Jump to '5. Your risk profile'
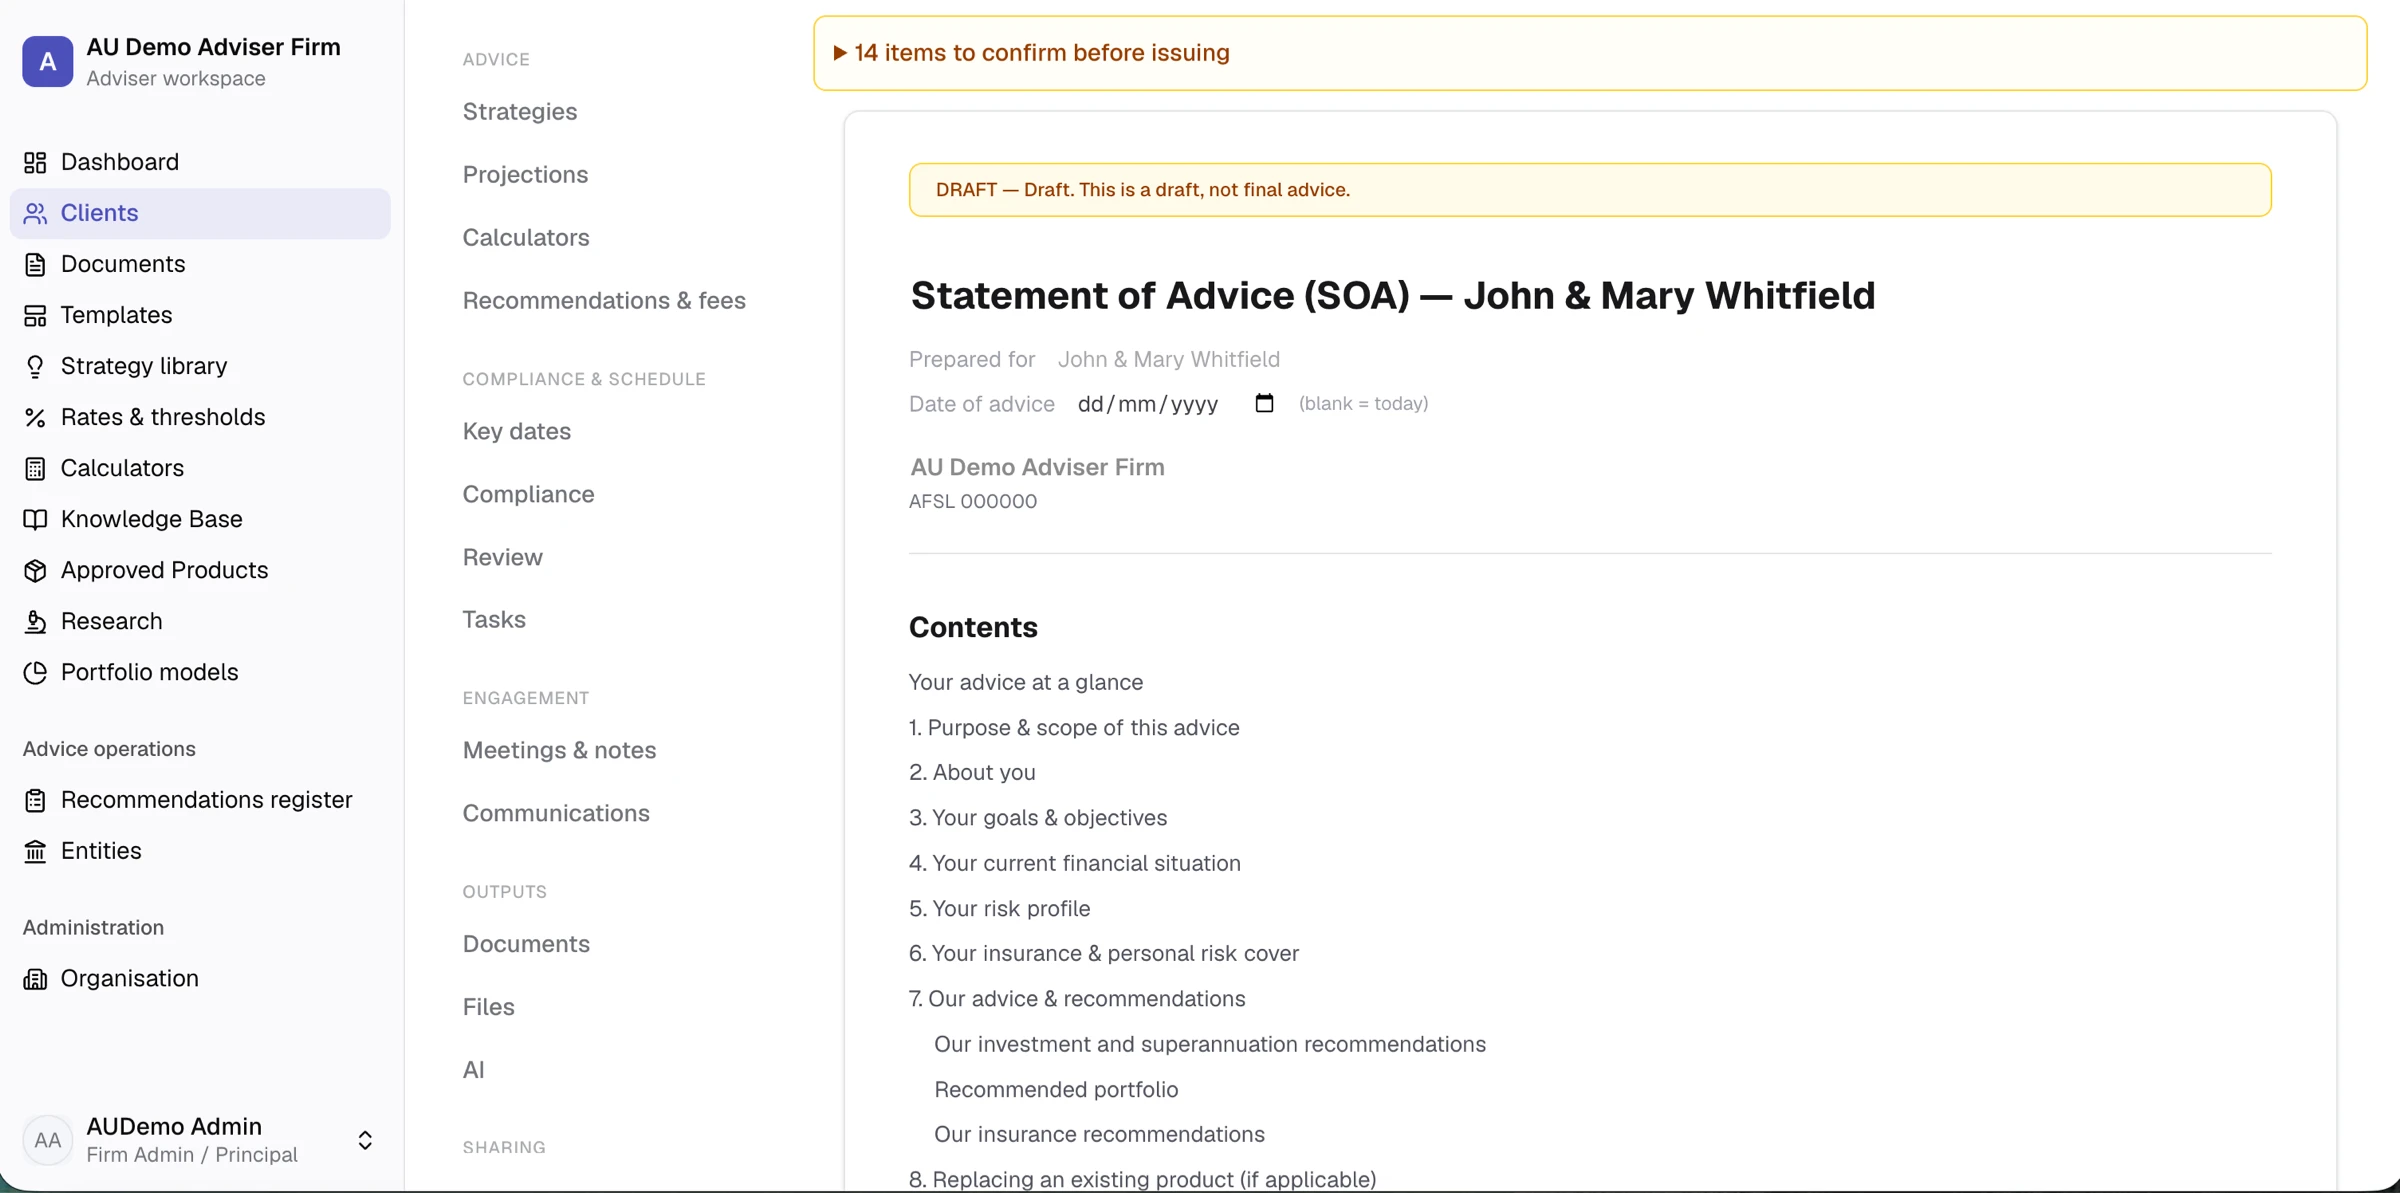 [999, 909]
